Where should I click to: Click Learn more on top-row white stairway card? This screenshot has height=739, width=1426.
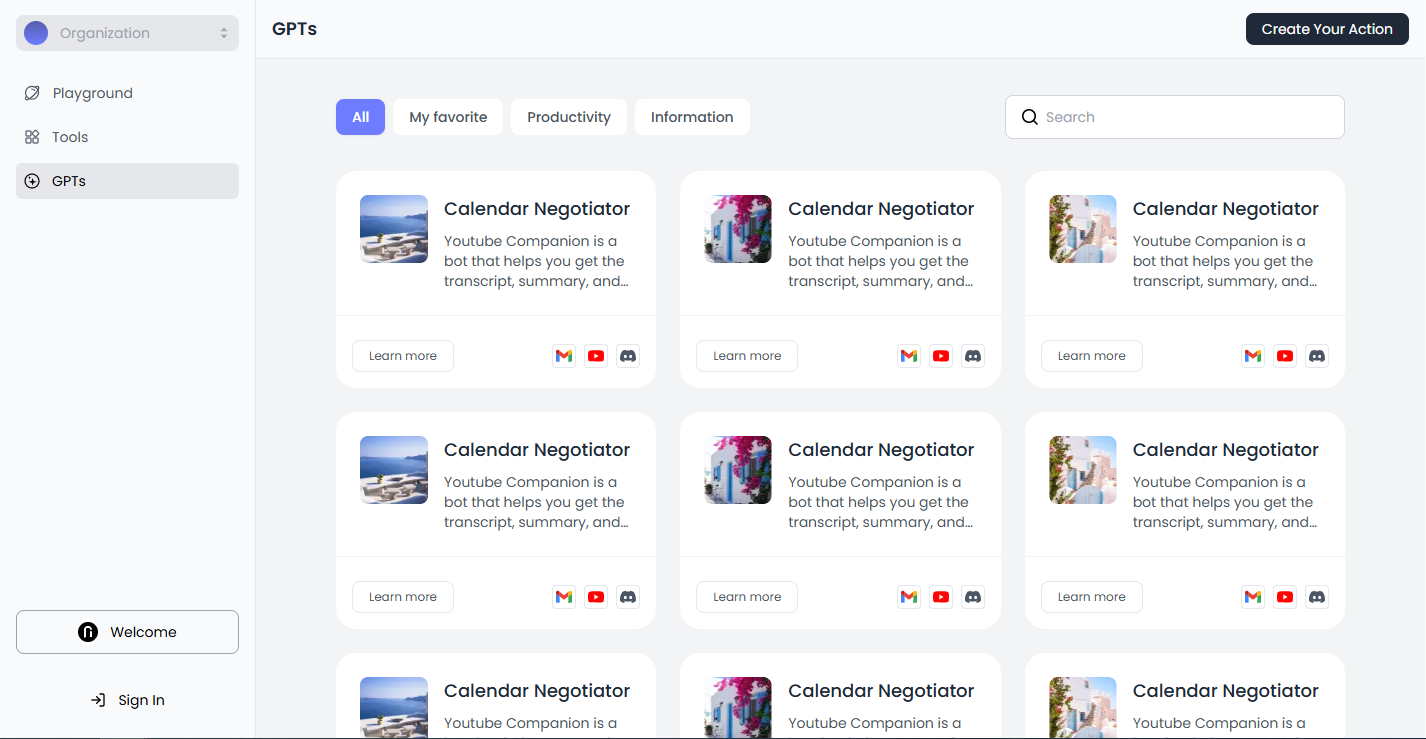pyautogui.click(x=1092, y=356)
